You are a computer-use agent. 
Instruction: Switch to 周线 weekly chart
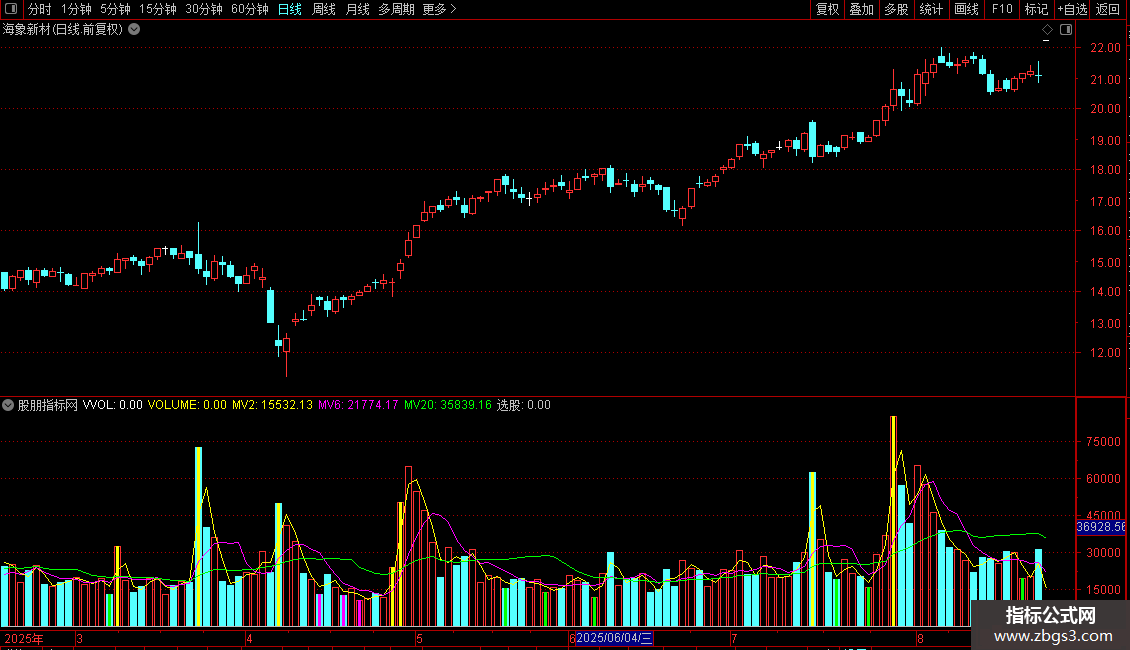324,9
